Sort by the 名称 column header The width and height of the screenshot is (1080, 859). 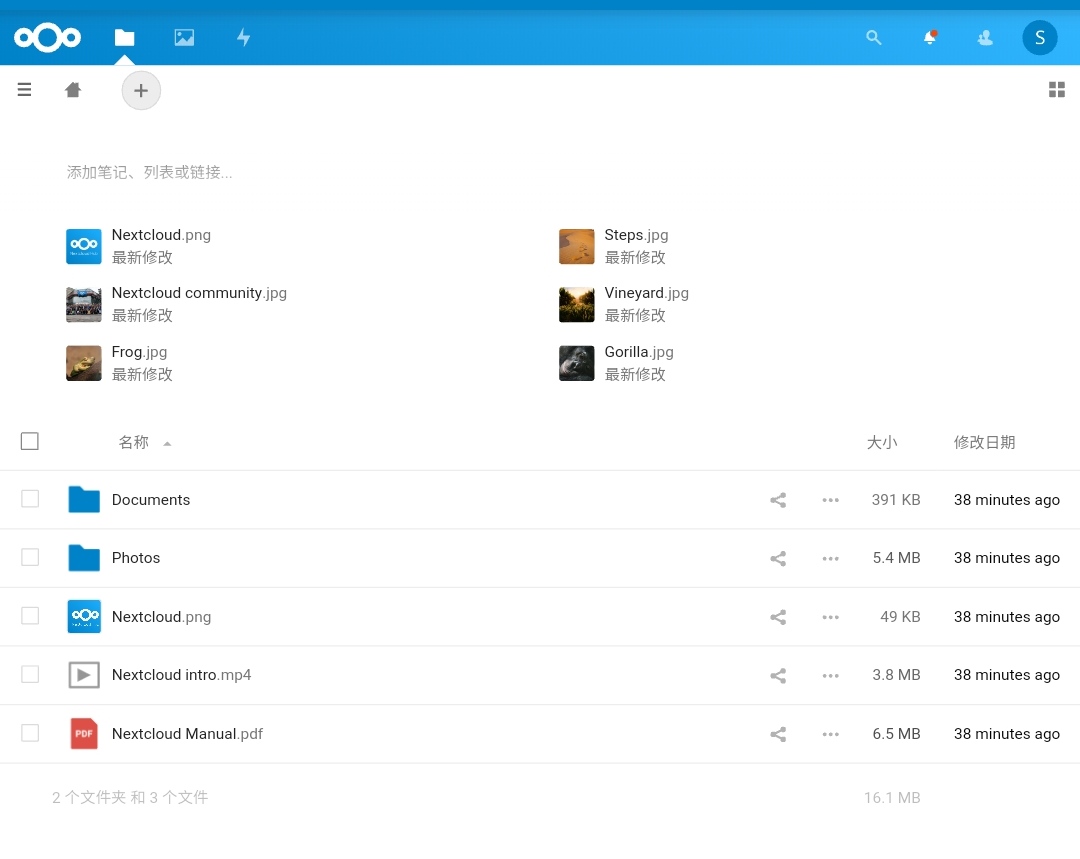(x=134, y=442)
